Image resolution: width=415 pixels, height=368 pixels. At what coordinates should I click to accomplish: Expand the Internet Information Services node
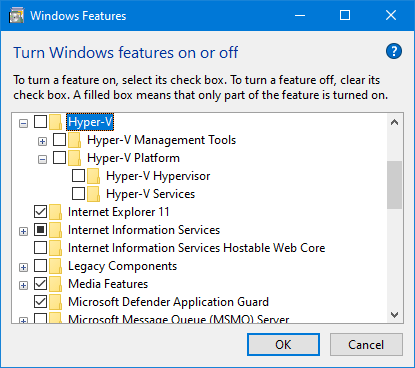23,232
